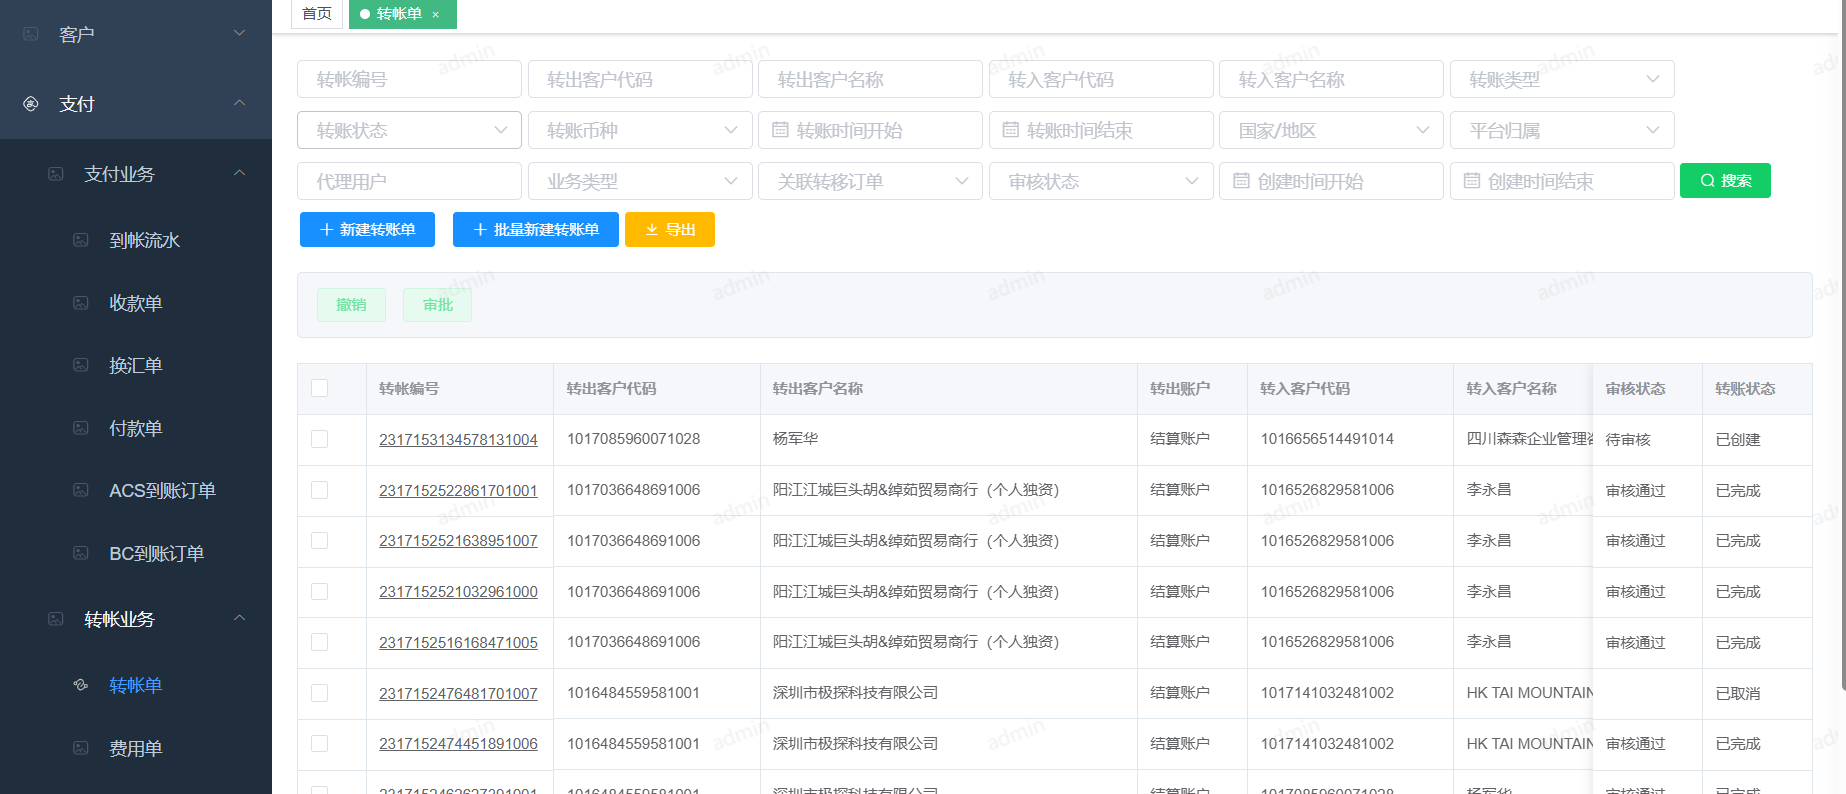Open 收款单 in the sidebar
The height and width of the screenshot is (794, 1846).
[136, 303]
